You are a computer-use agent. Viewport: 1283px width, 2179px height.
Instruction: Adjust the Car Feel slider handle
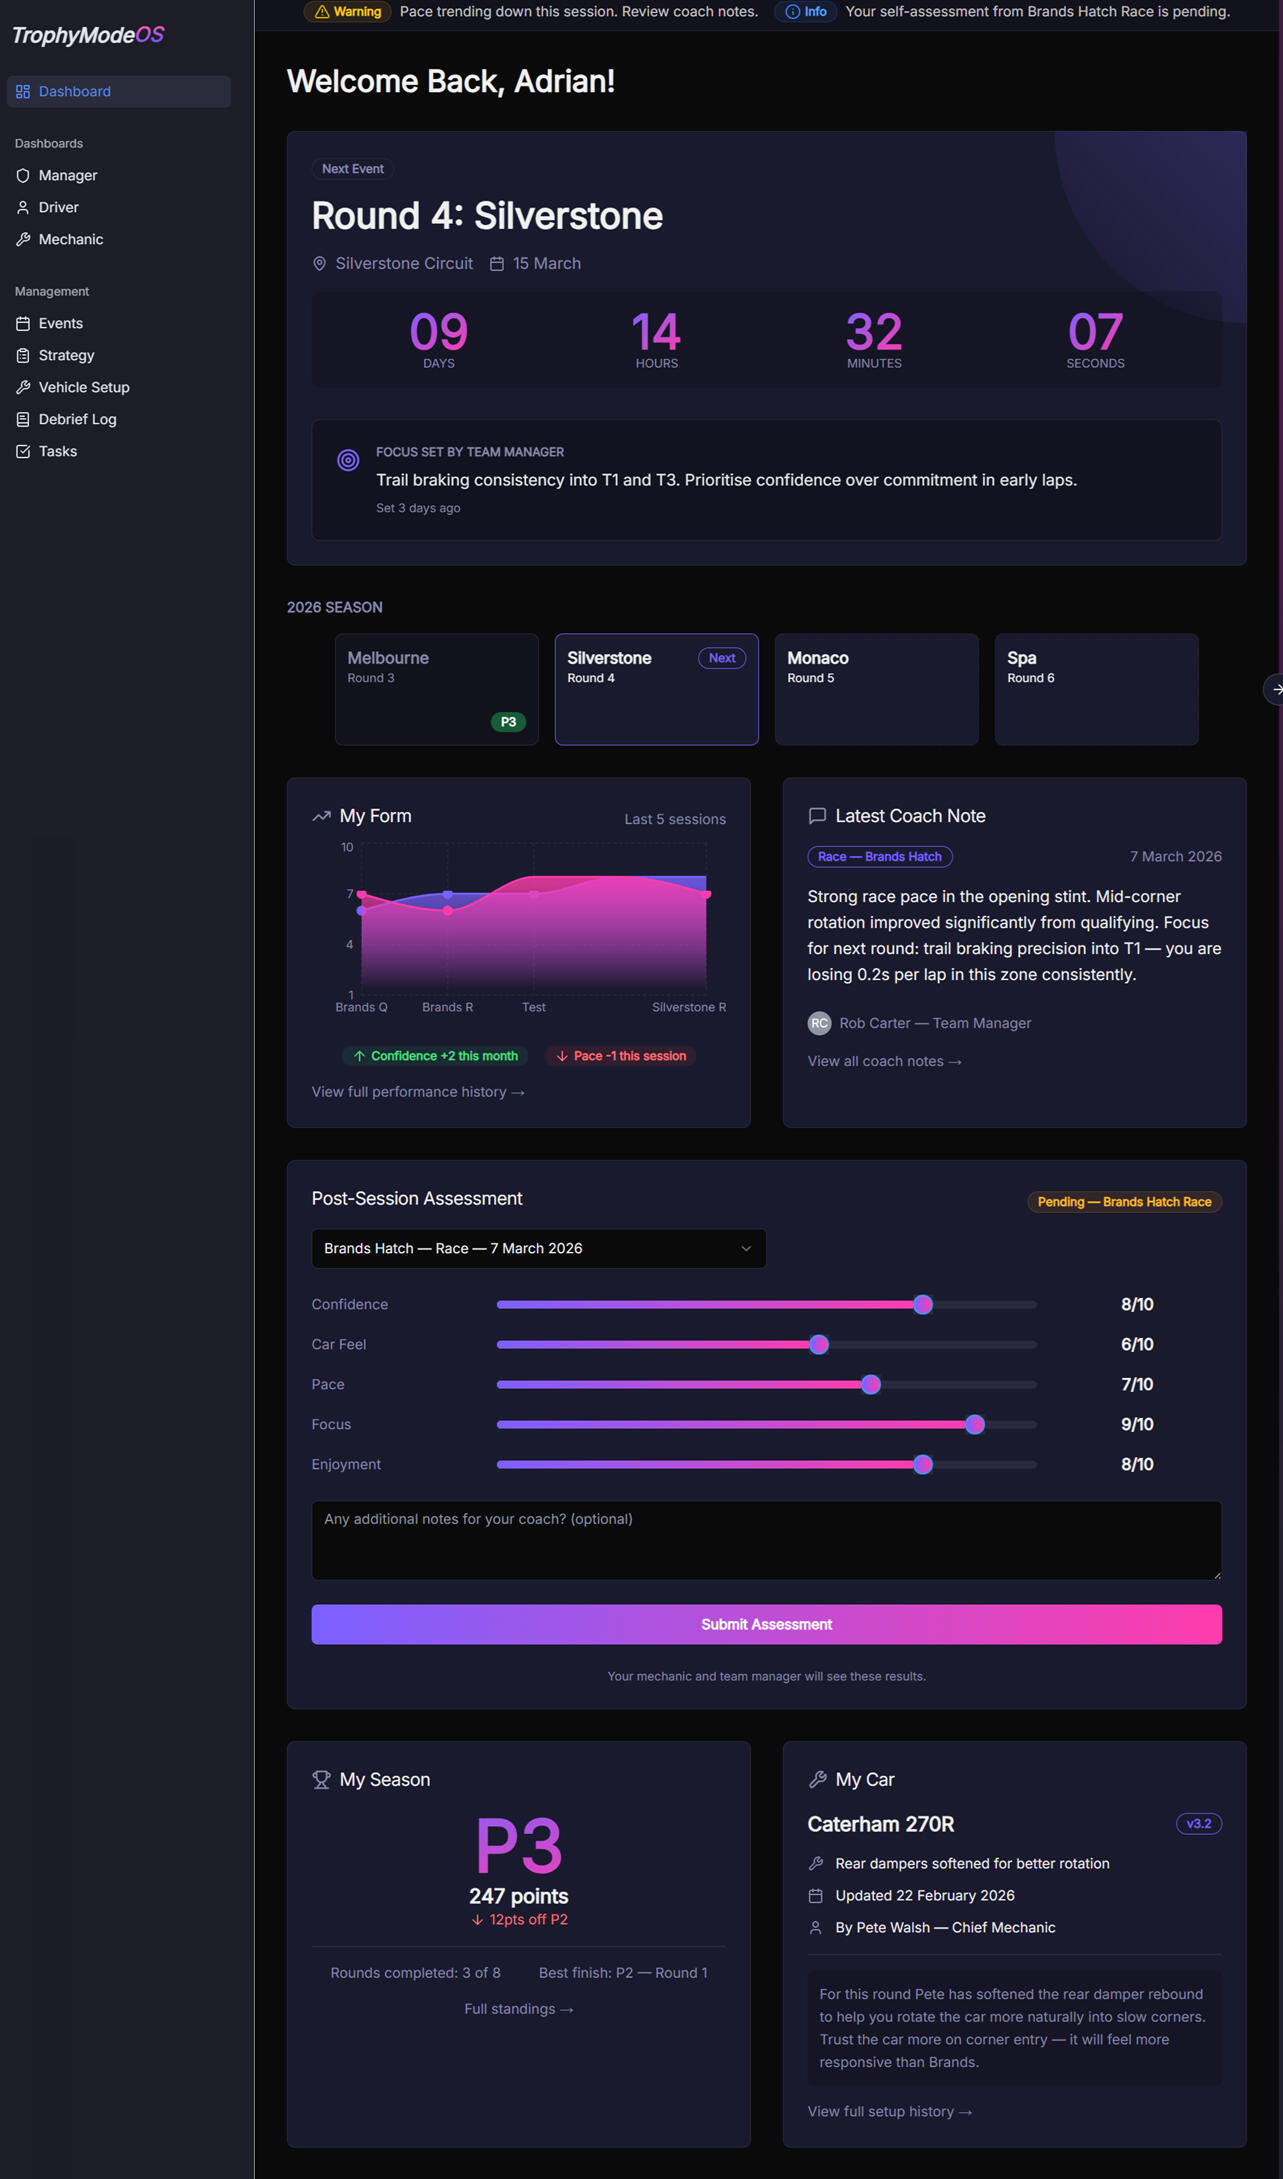[x=819, y=1344]
